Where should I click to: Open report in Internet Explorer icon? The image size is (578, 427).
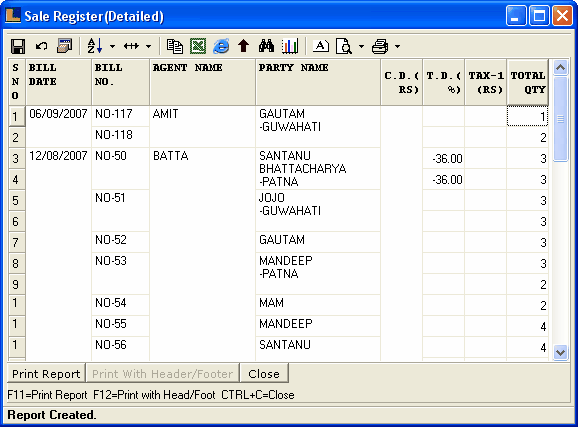221,46
